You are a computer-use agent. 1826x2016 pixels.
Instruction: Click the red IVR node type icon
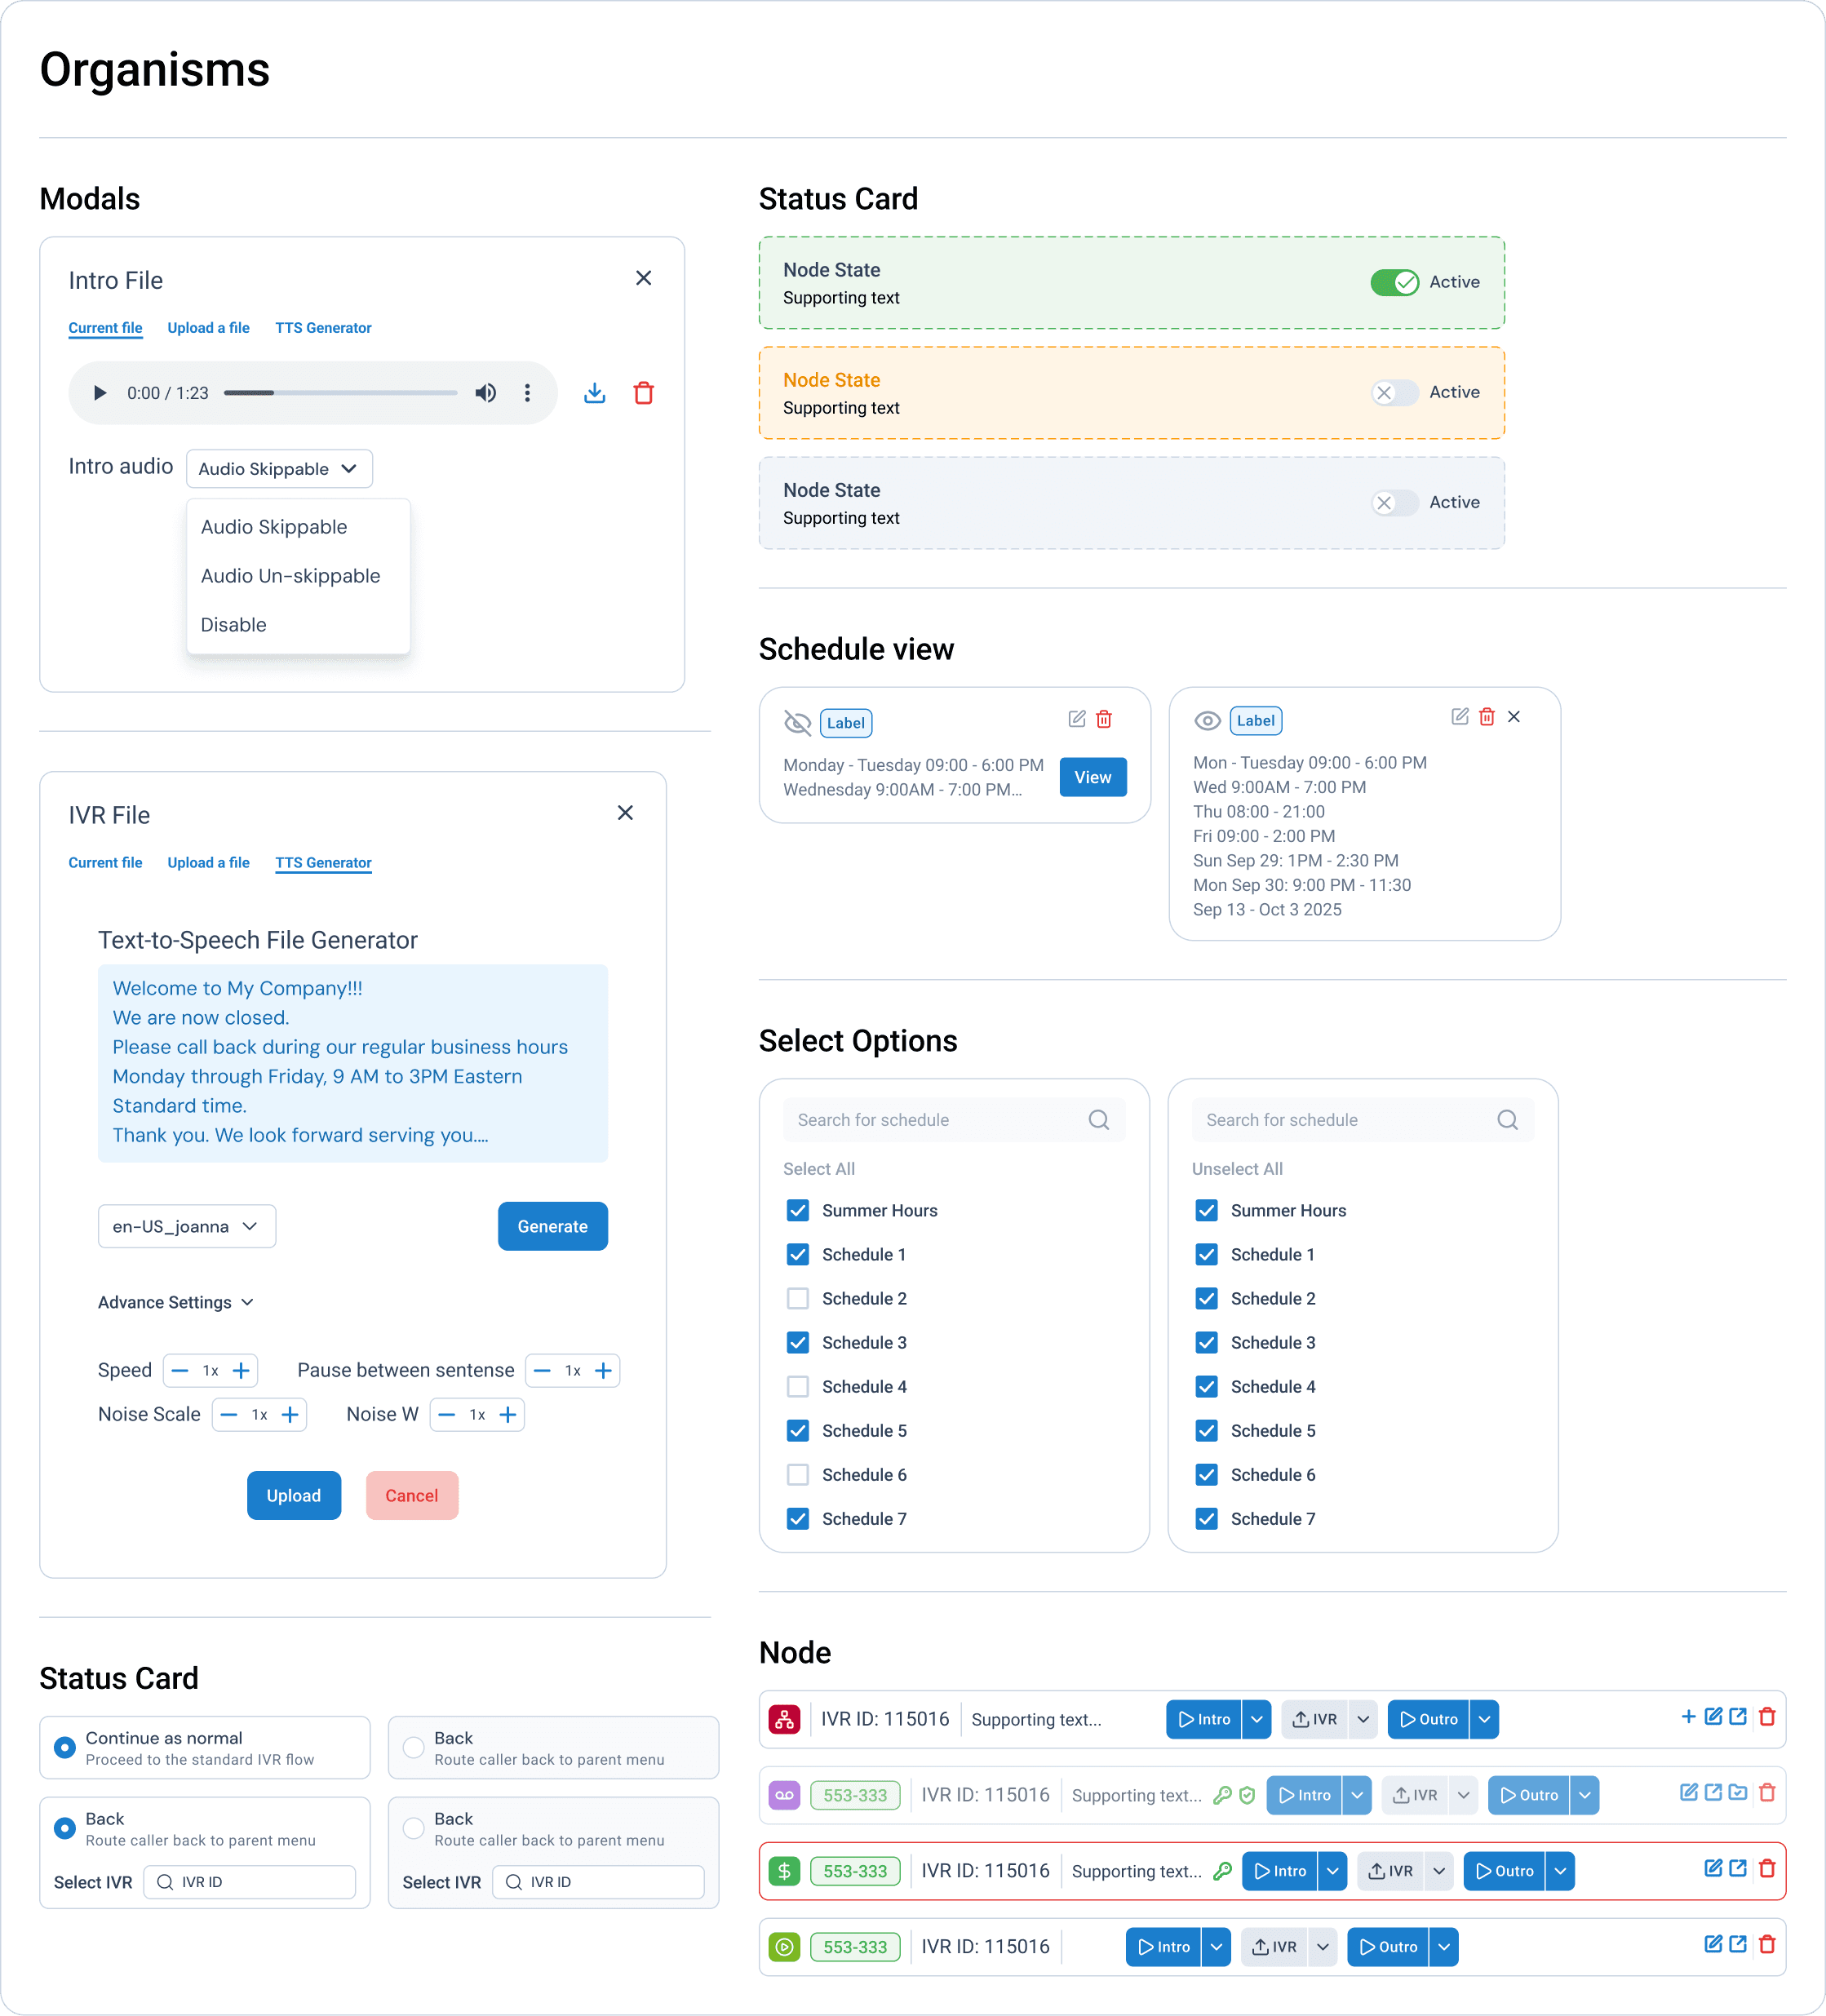(x=784, y=1719)
